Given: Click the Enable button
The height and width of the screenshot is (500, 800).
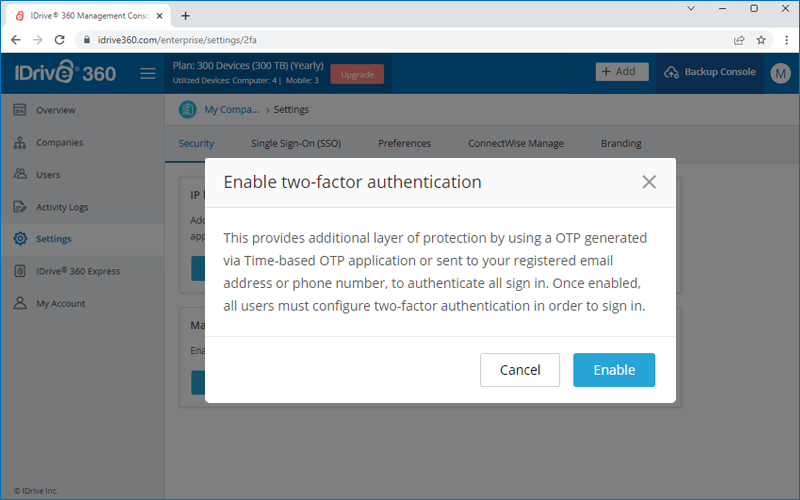Looking at the screenshot, I should click(614, 370).
